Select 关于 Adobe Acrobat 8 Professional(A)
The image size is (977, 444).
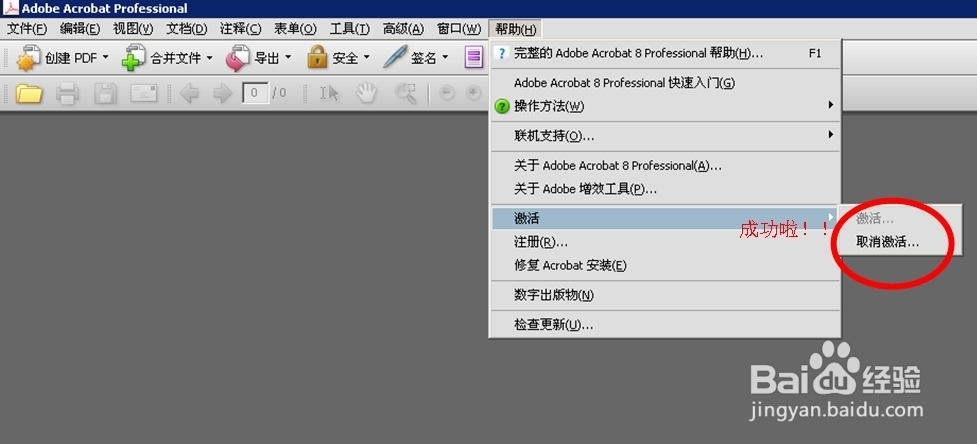point(665,166)
